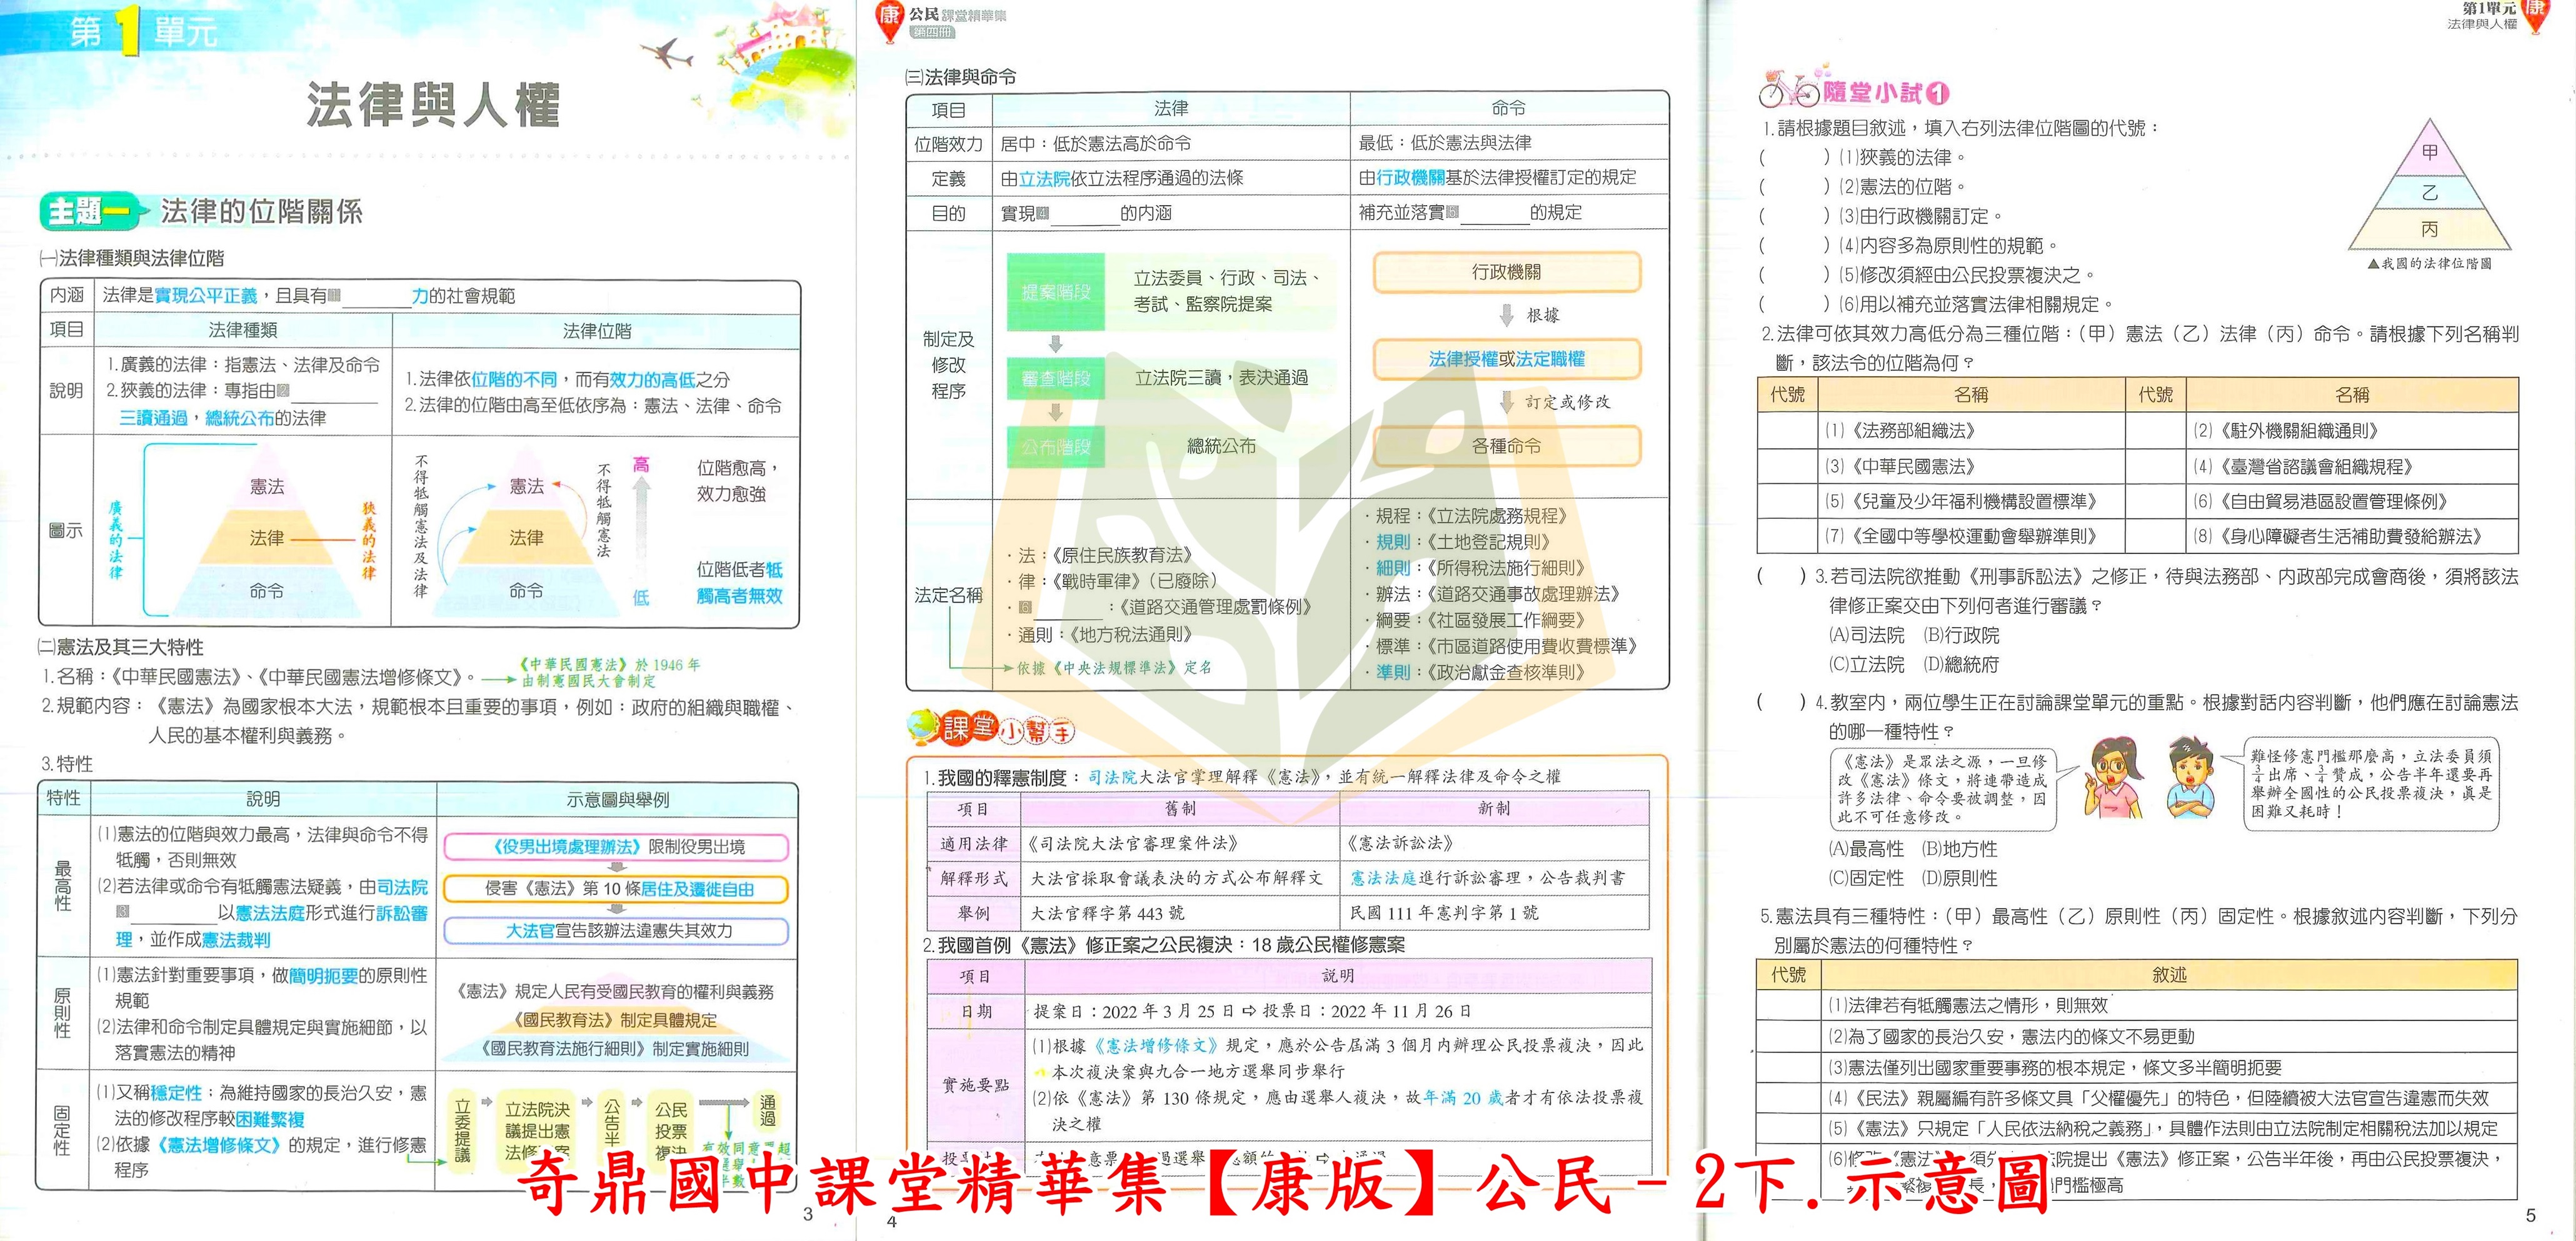
Task: Click the box 《役男出境處理辦法》限制役男出境
Action: (x=617, y=847)
